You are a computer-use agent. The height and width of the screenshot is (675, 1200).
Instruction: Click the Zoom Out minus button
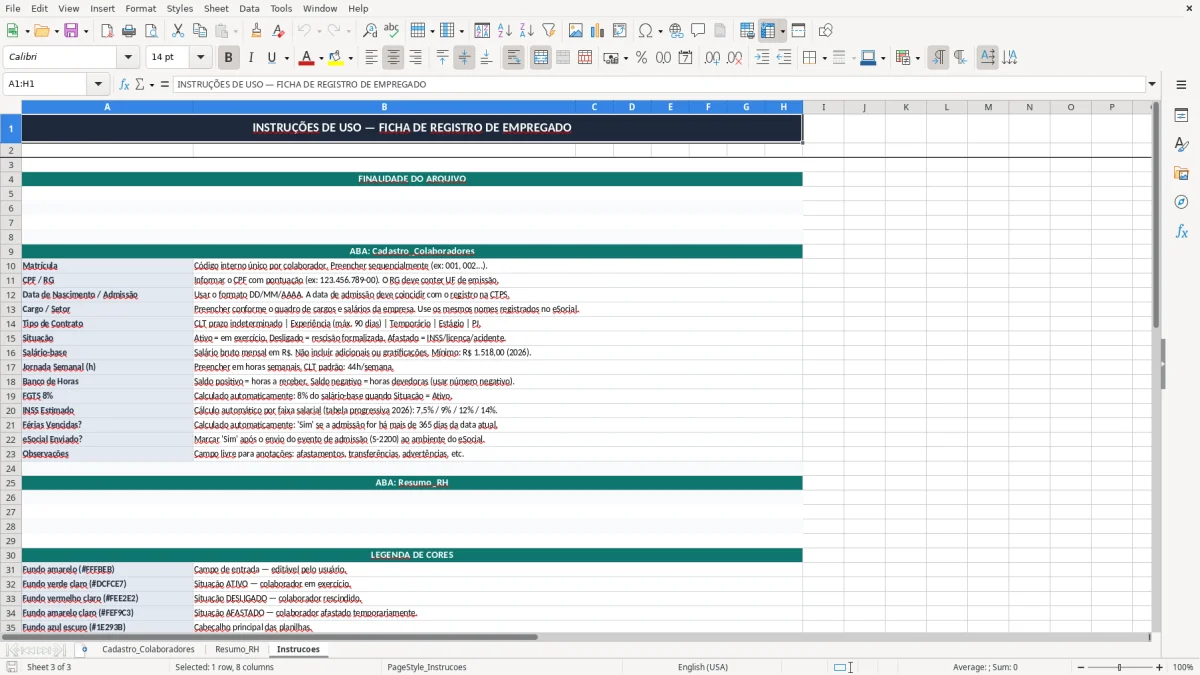pyautogui.click(x=1079, y=667)
